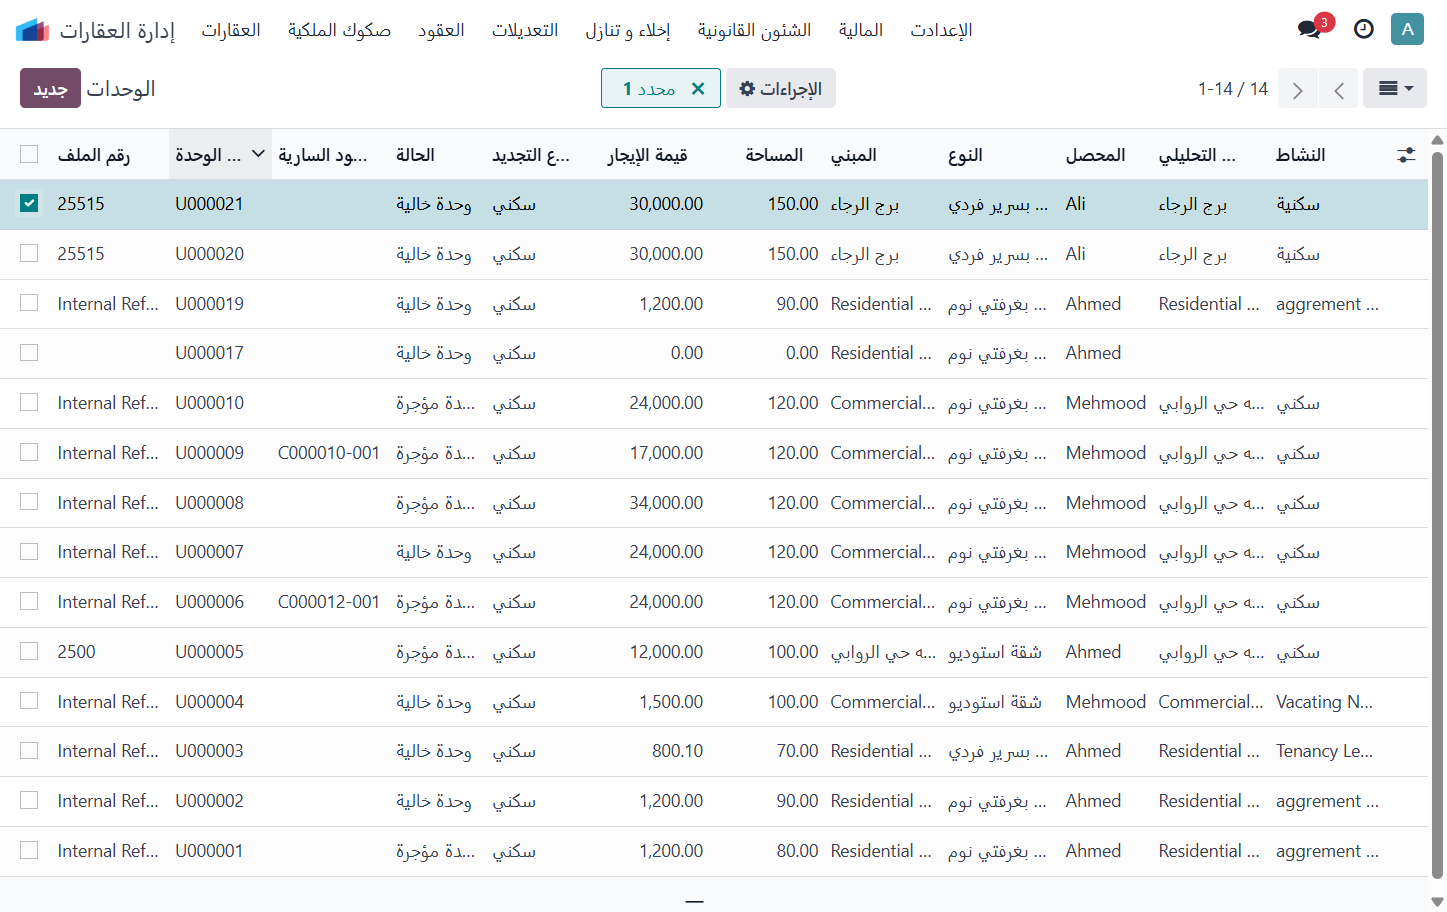
Task: Open the الإجراءات actions gear button
Action: tap(781, 88)
